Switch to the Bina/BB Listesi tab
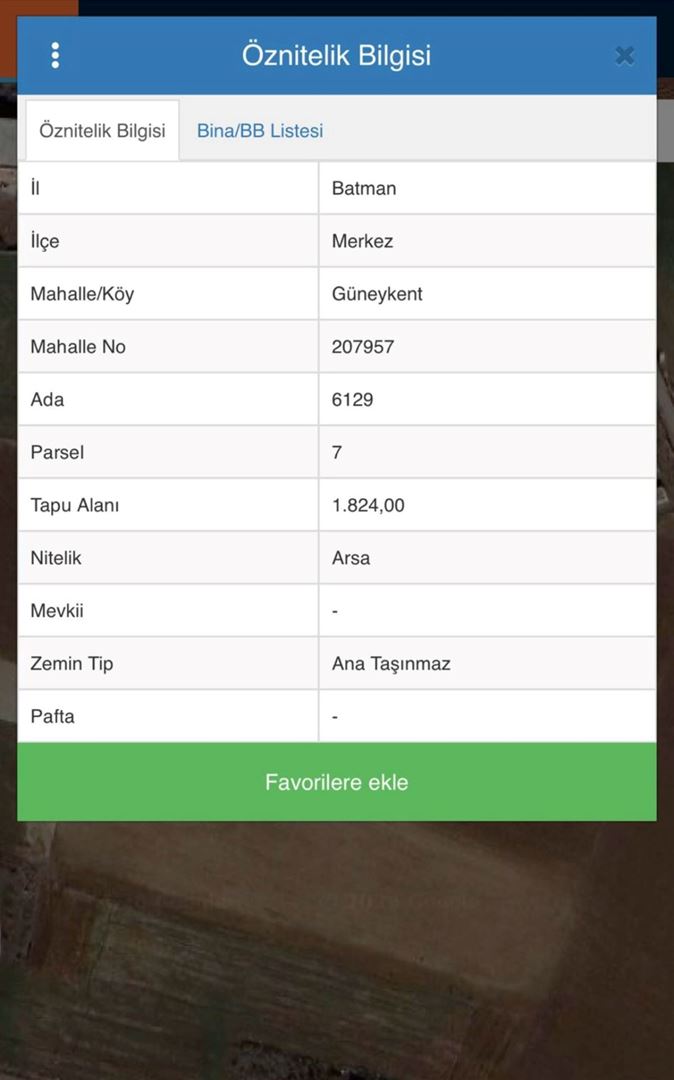The image size is (674, 1080). 260,131
